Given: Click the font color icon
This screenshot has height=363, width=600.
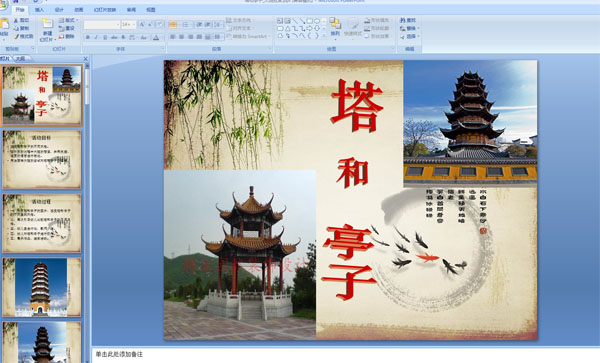Looking at the screenshot, I should tap(156, 37).
